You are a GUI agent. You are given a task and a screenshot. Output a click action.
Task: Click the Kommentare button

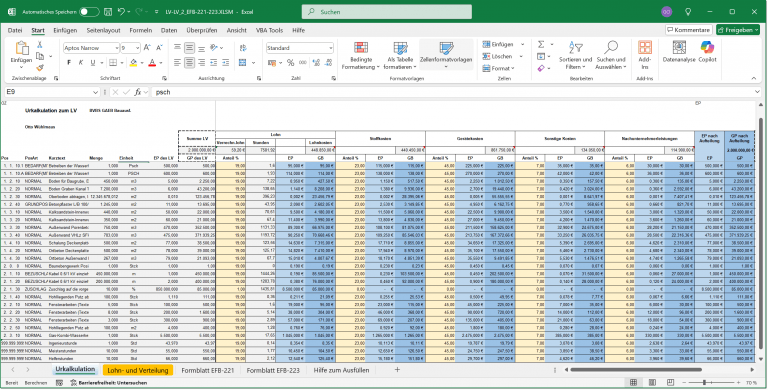point(689,30)
